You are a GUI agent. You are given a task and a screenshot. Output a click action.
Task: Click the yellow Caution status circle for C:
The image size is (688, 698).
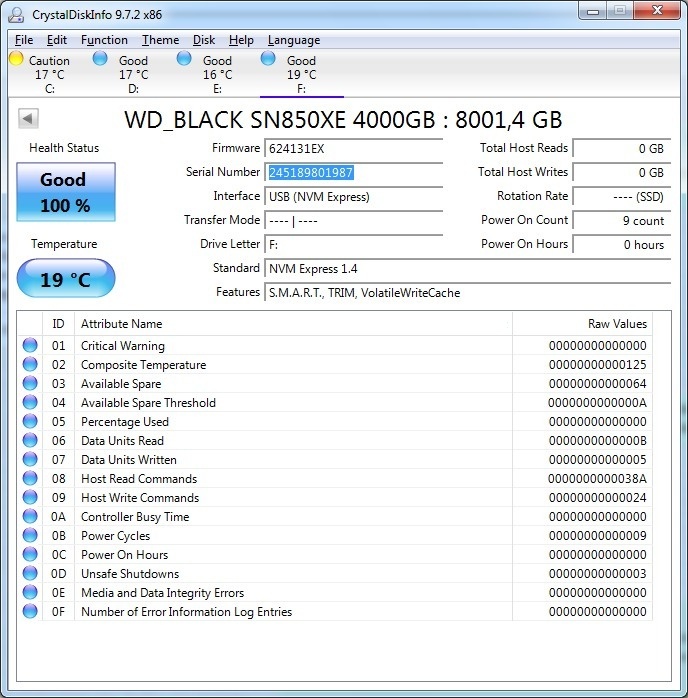(16, 59)
